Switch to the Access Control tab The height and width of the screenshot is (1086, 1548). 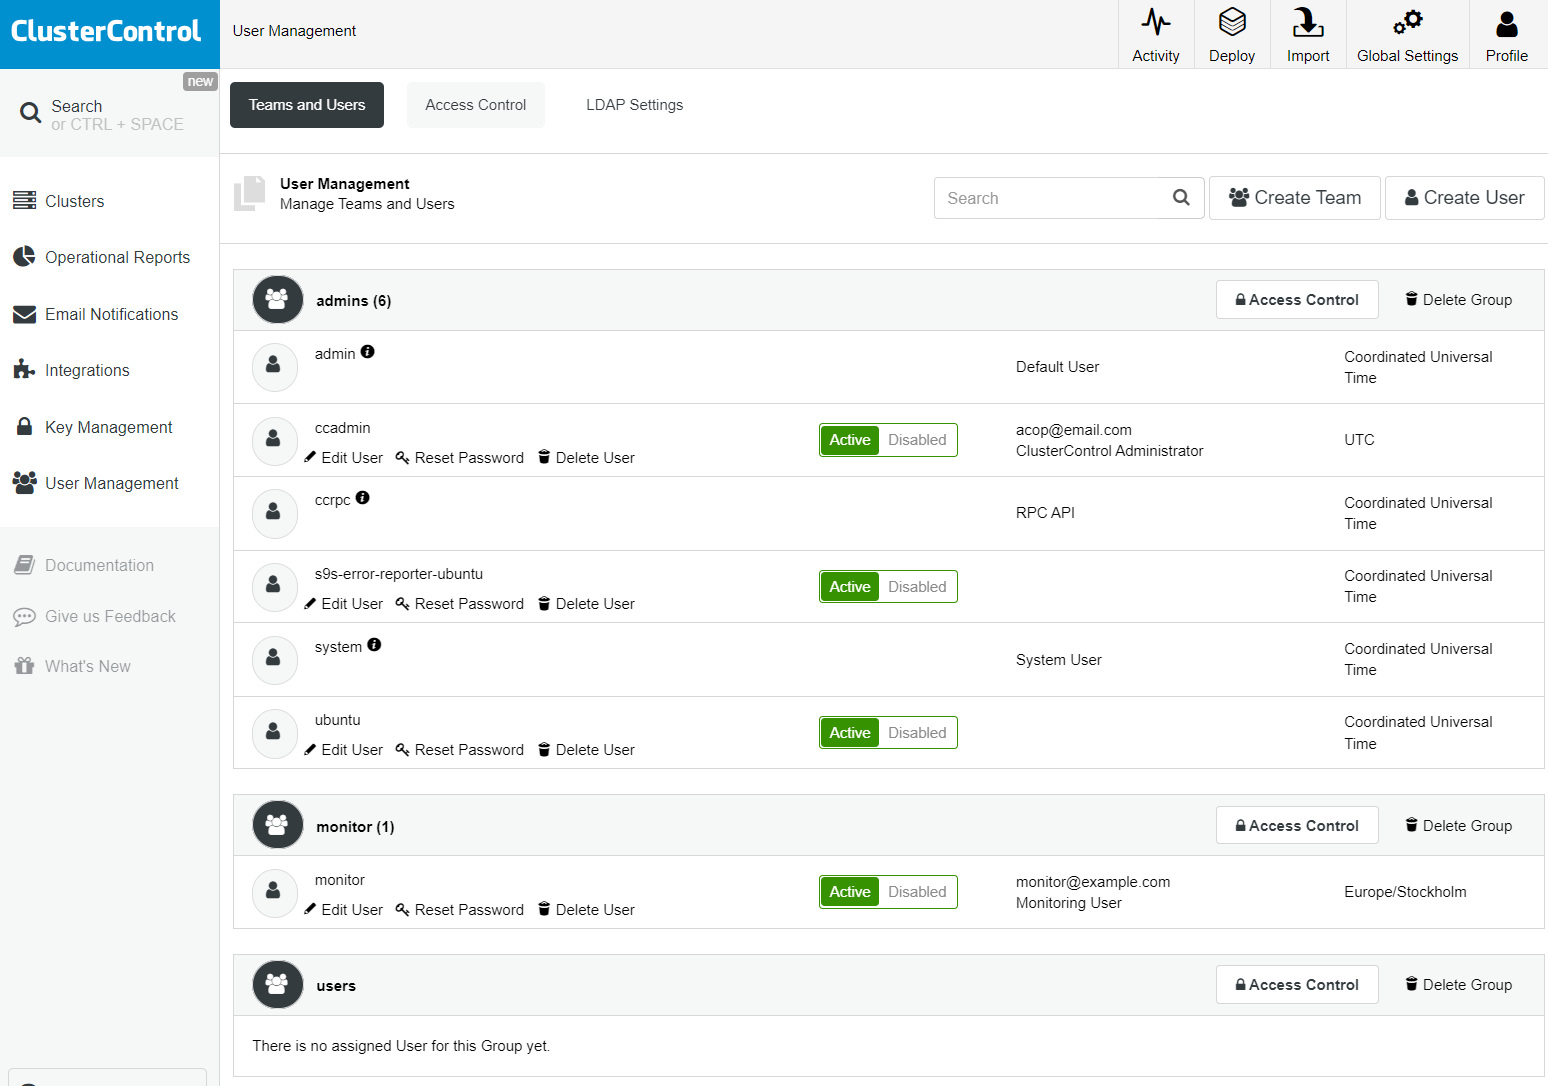[475, 104]
